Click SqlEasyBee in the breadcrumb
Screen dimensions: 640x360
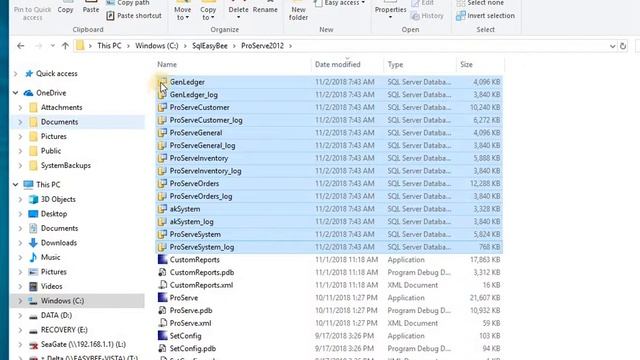click(x=210, y=46)
